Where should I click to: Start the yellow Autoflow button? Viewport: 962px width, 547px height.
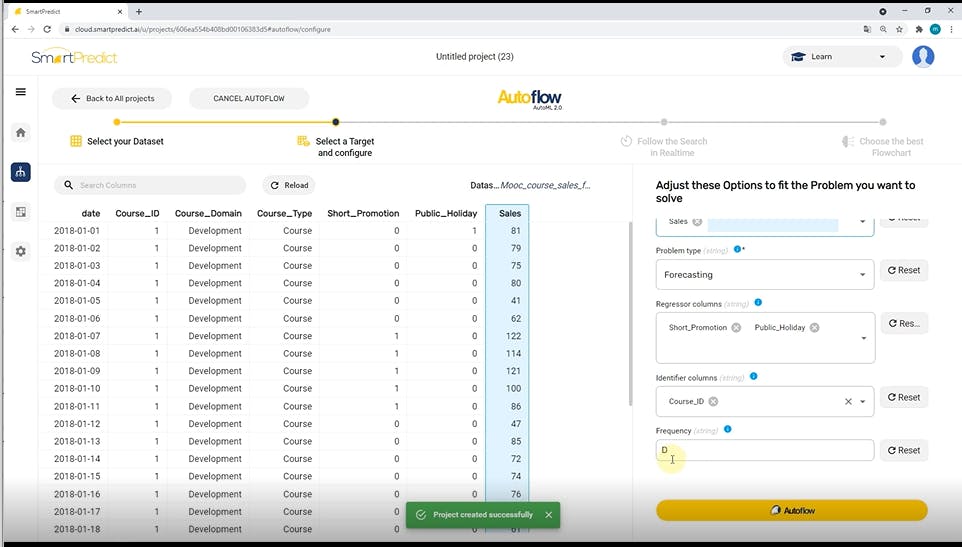tap(791, 510)
